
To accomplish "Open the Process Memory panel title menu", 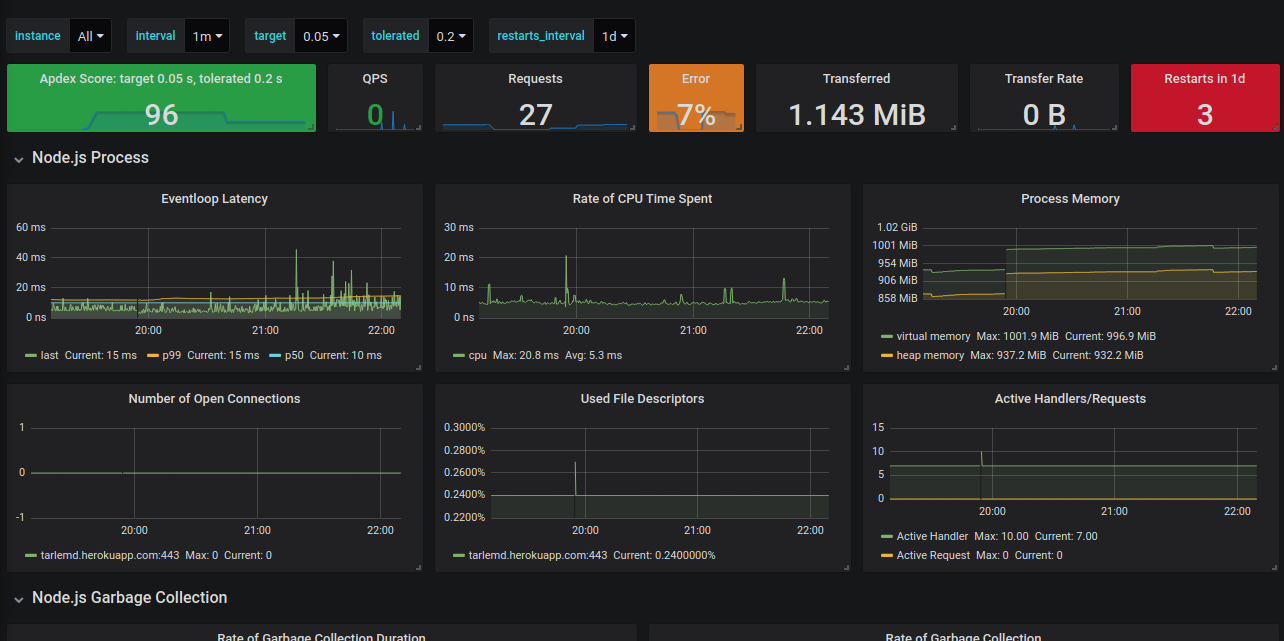I will click(1070, 198).
